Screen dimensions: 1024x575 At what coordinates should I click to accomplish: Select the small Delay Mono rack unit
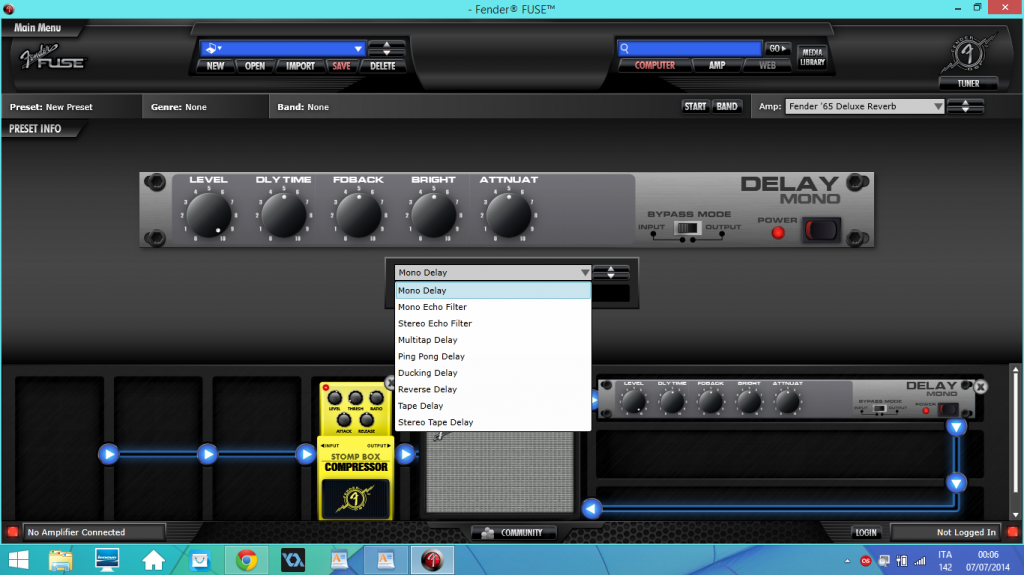786,399
